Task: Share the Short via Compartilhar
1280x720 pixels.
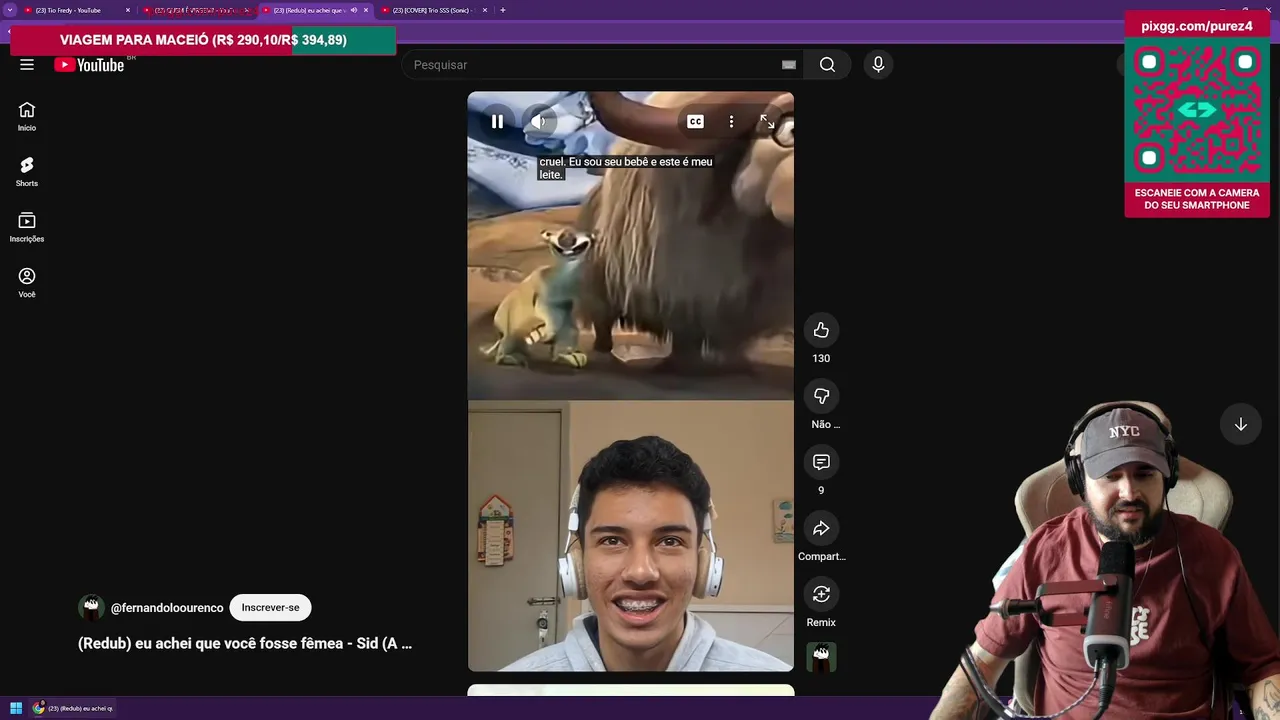Action: click(x=821, y=528)
